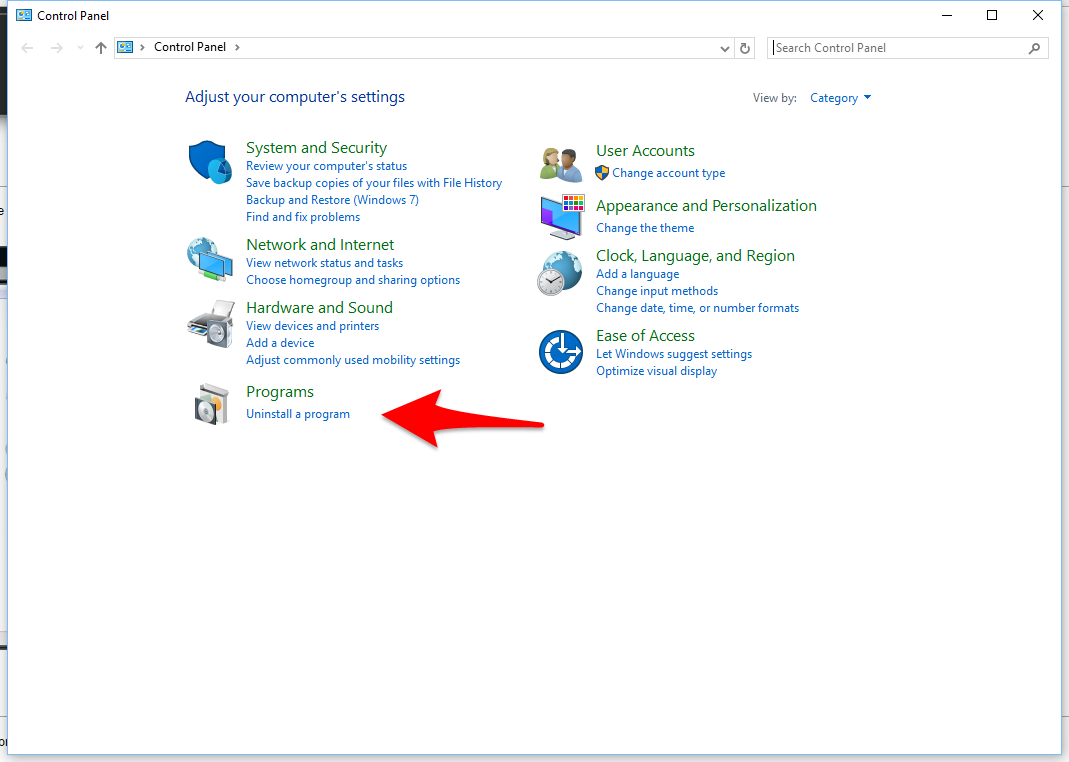Image resolution: width=1069 pixels, height=762 pixels.
Task: Click the Clock, Language, and Region icon
Action: click(x=560, y=272)
